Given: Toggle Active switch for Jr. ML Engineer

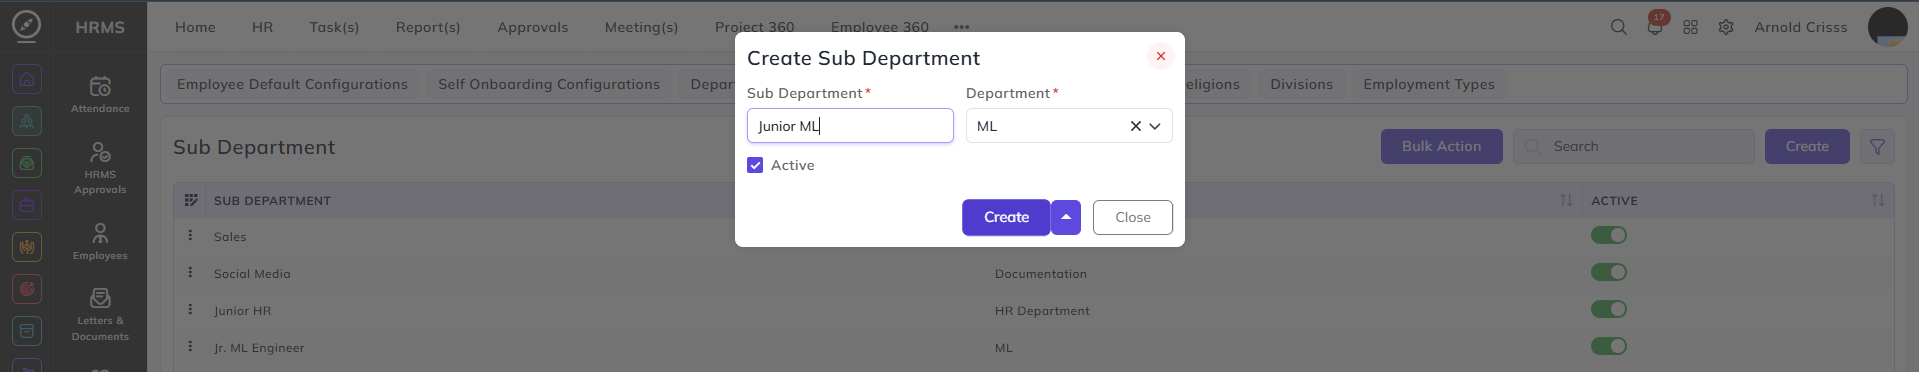Looking at the screenshot, I should click(1608, 346).
